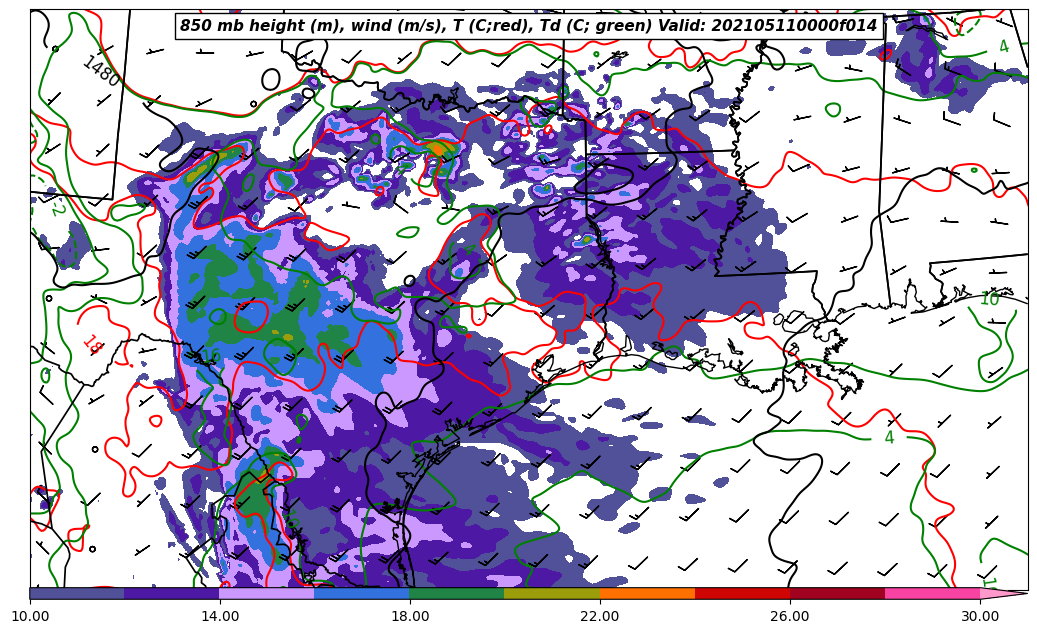Pick the blue 16–18 colorbar segment

[362, 593]
